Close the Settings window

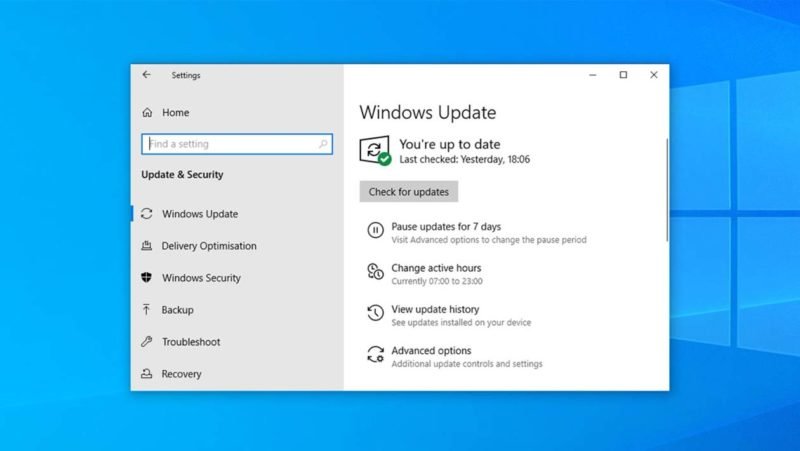coord(654,75)
